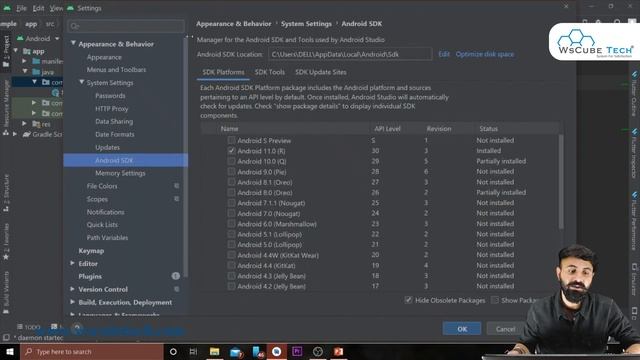This screenshot has width=640, height=360.
Task: Check the Android 7.1.1 (Nougat) checkbox
Action: click(x=231, y=203)
